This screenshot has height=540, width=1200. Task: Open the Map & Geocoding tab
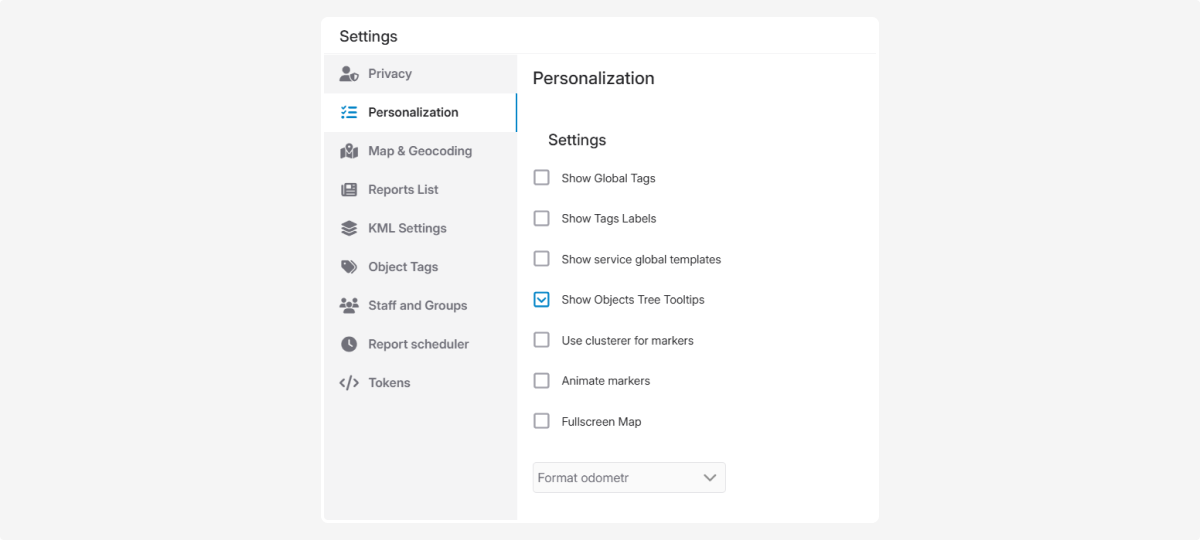420,151
